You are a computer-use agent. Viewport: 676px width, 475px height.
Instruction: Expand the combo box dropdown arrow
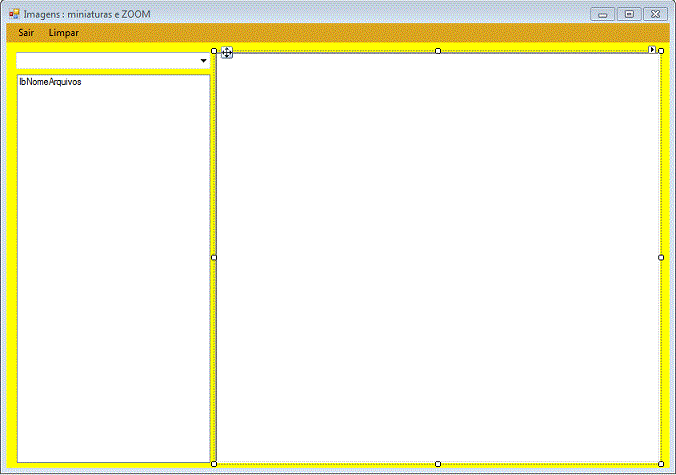pos(203,61)
